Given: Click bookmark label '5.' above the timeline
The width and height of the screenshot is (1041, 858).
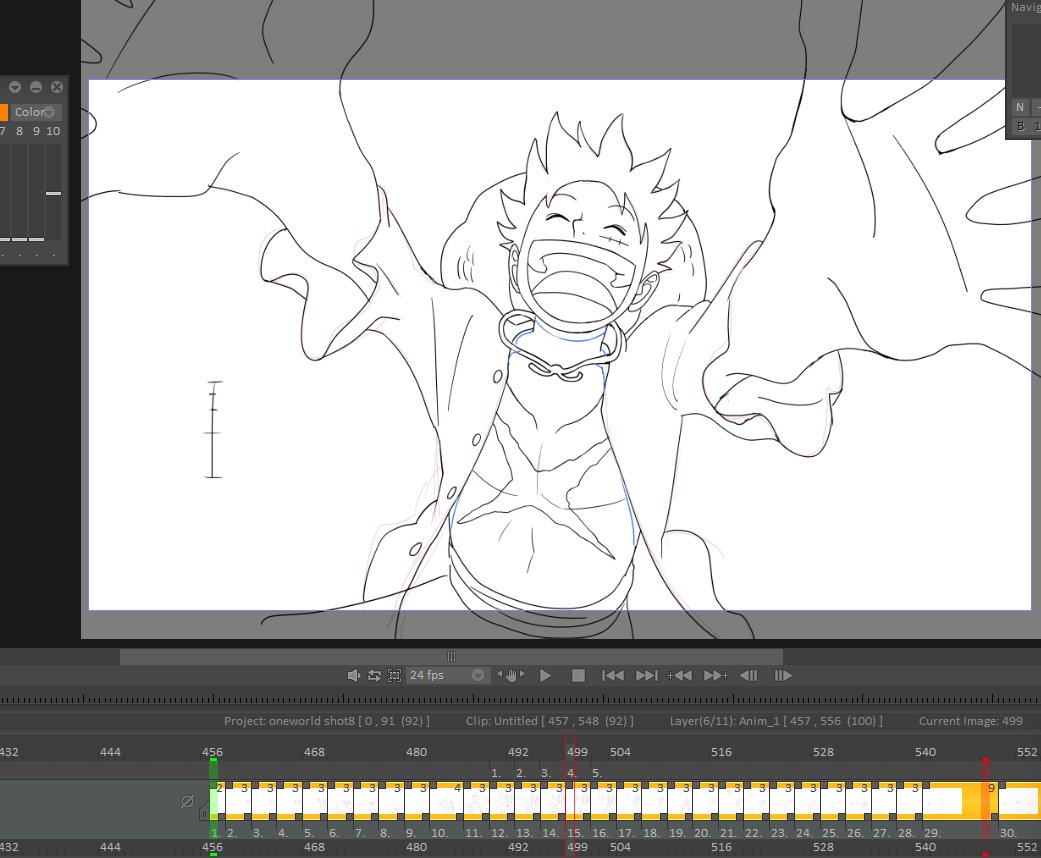Looking at the screenshot, I should coord(597,773).
